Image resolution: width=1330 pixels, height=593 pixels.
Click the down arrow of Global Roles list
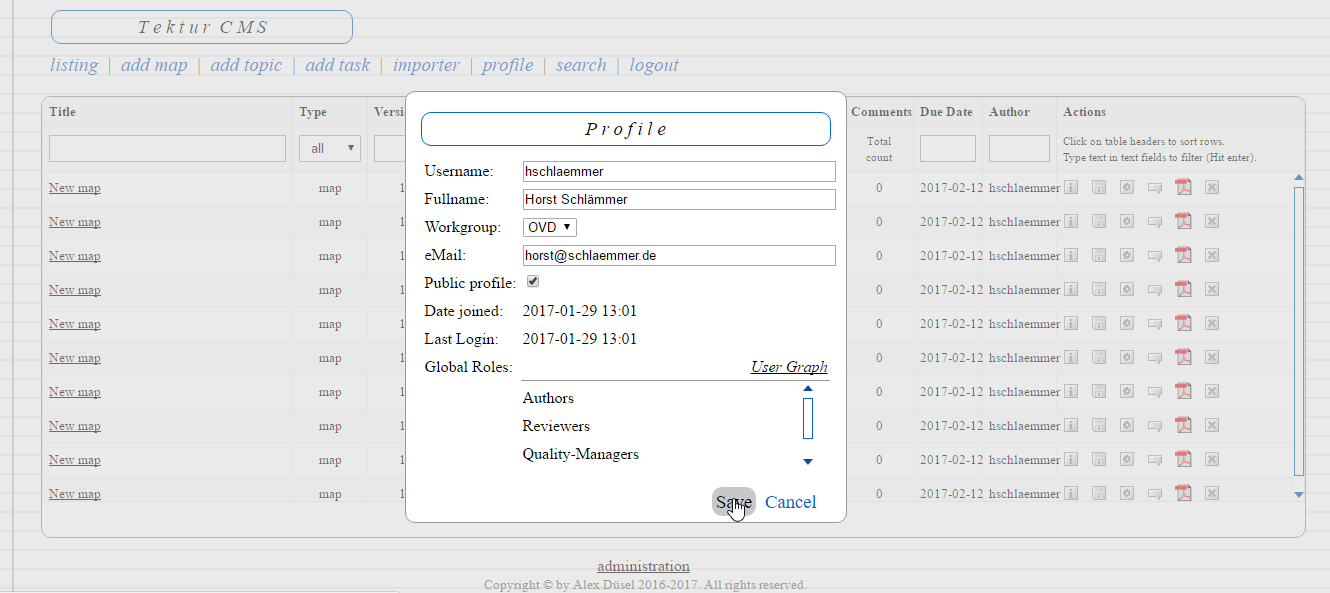pyautogui.click(x=808, y=461)
